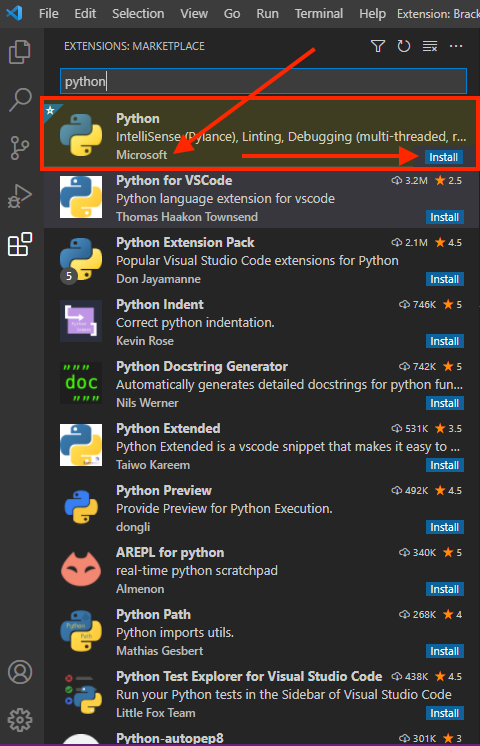Open the View menu

tap(194, 13)
